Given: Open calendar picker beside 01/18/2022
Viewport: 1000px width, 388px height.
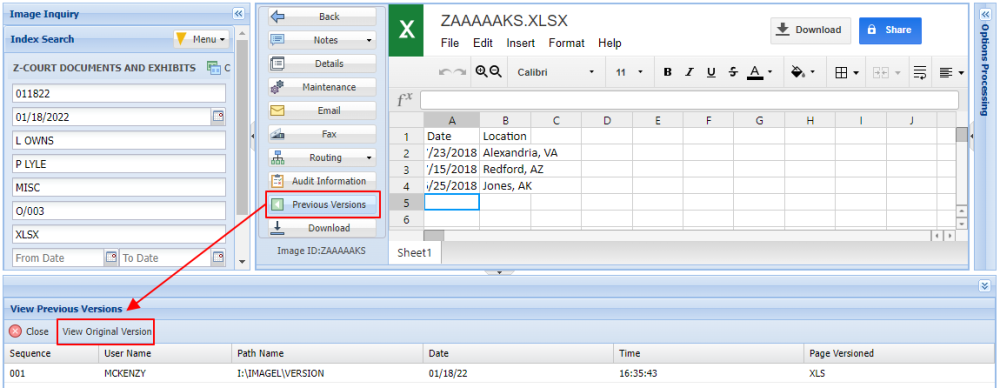Looking at the screenshot, I should pos(218,117).
